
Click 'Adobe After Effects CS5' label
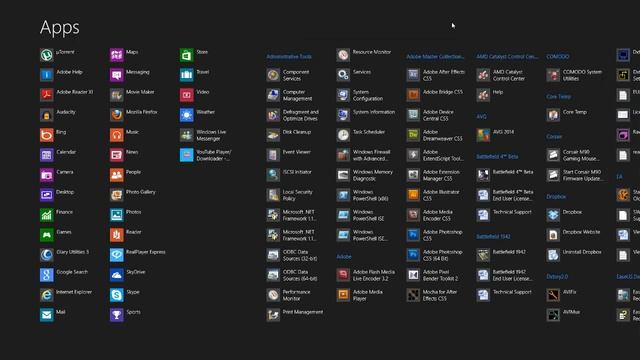(x=444, y=75)
